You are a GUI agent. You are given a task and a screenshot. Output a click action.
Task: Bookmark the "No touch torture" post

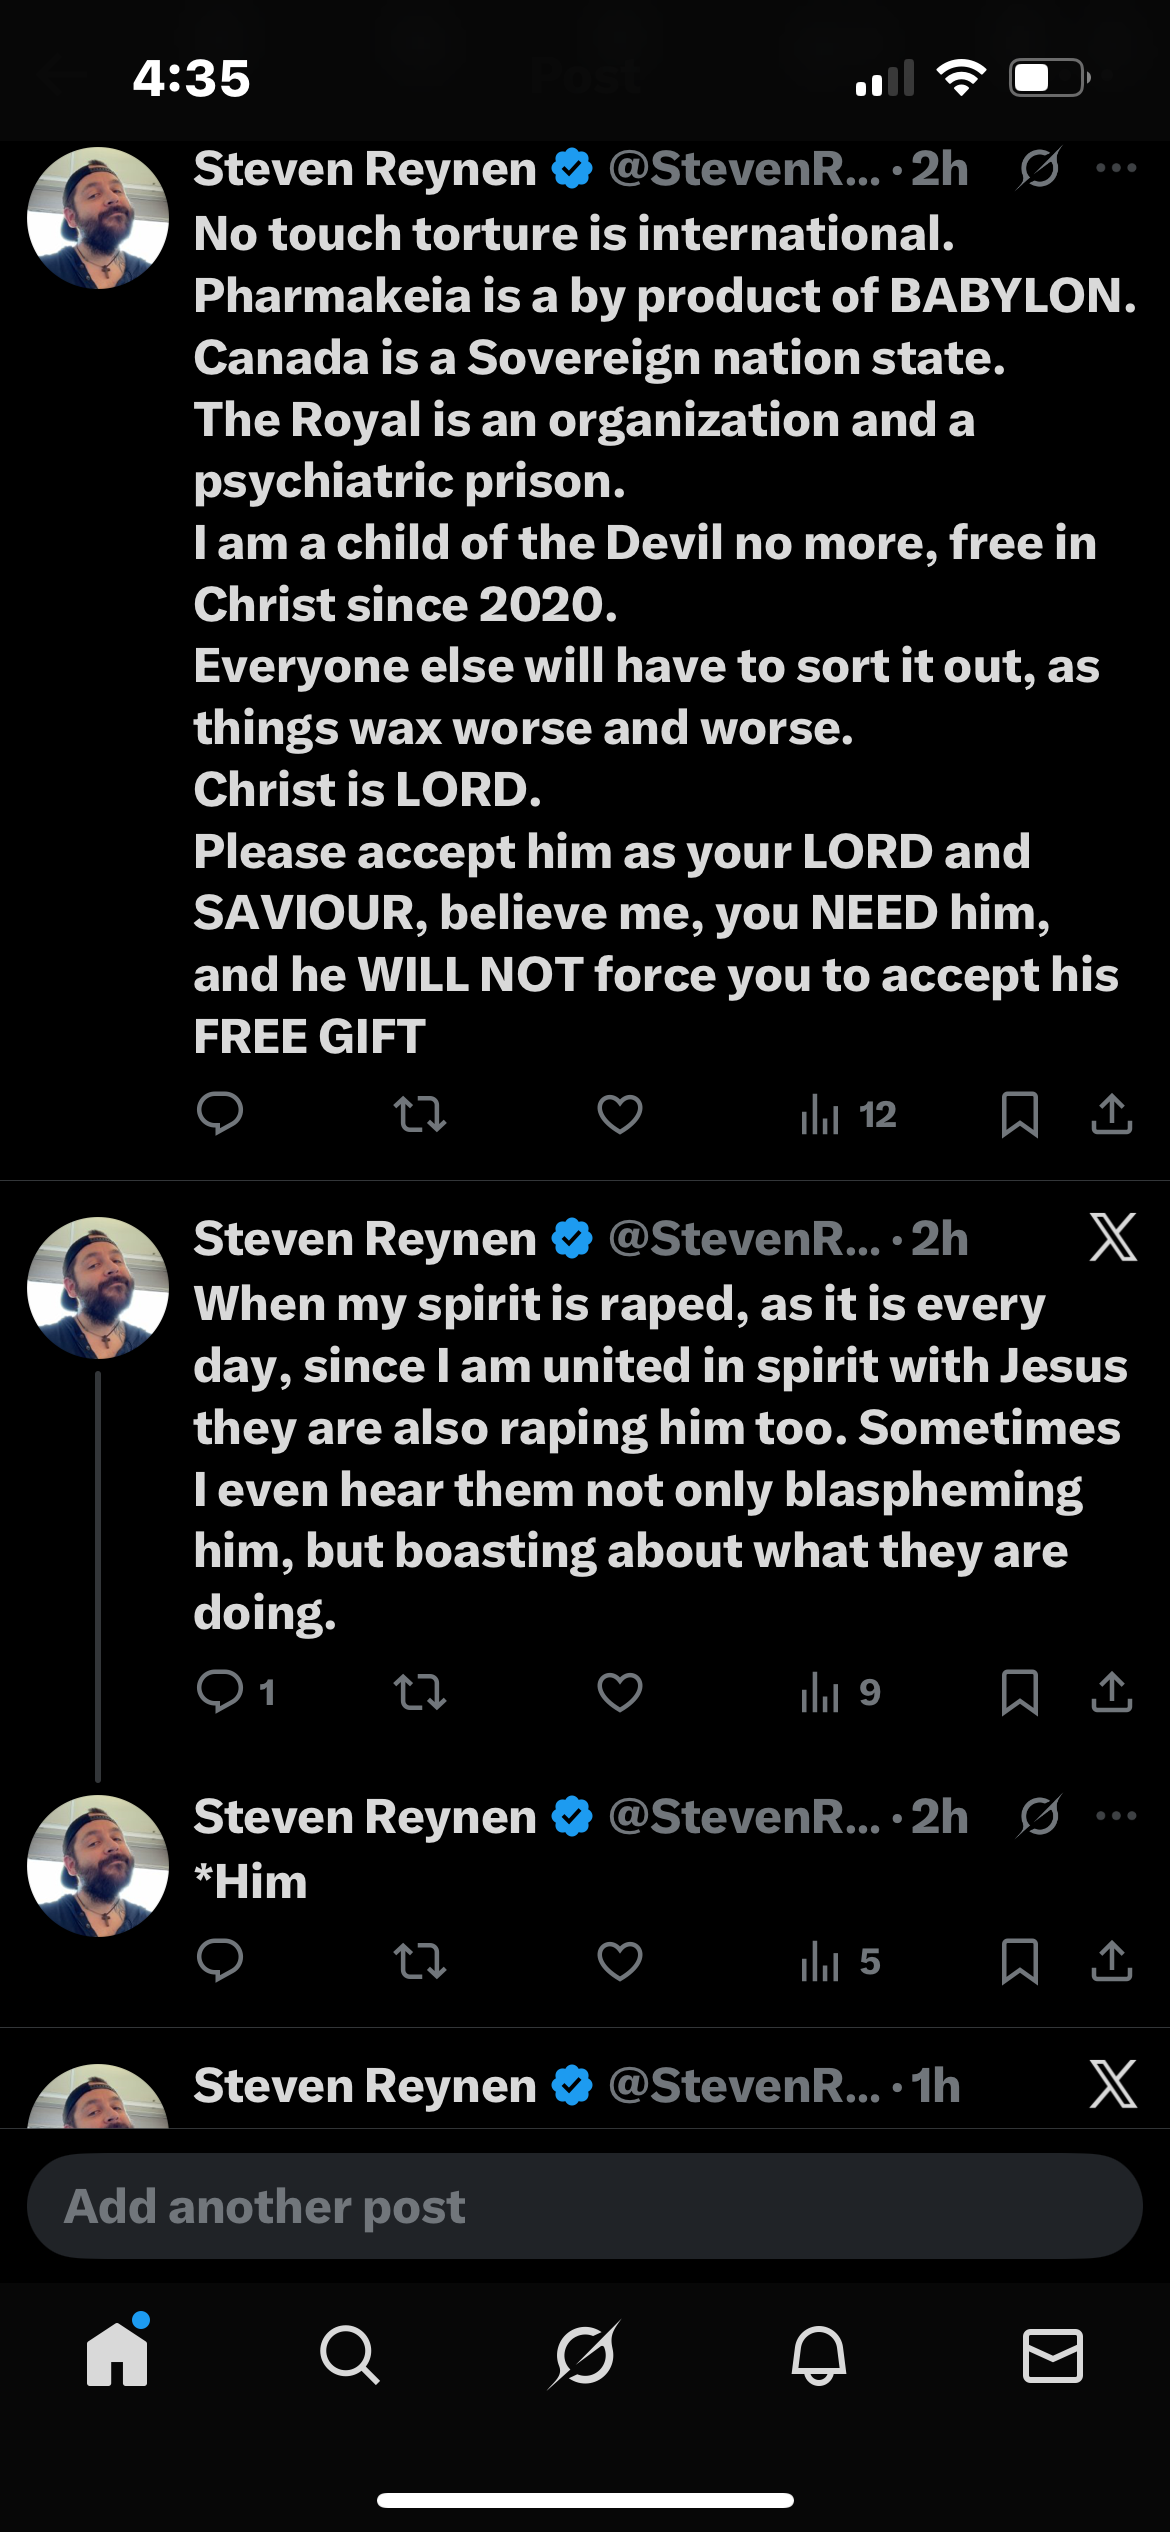[1019, 1114]
